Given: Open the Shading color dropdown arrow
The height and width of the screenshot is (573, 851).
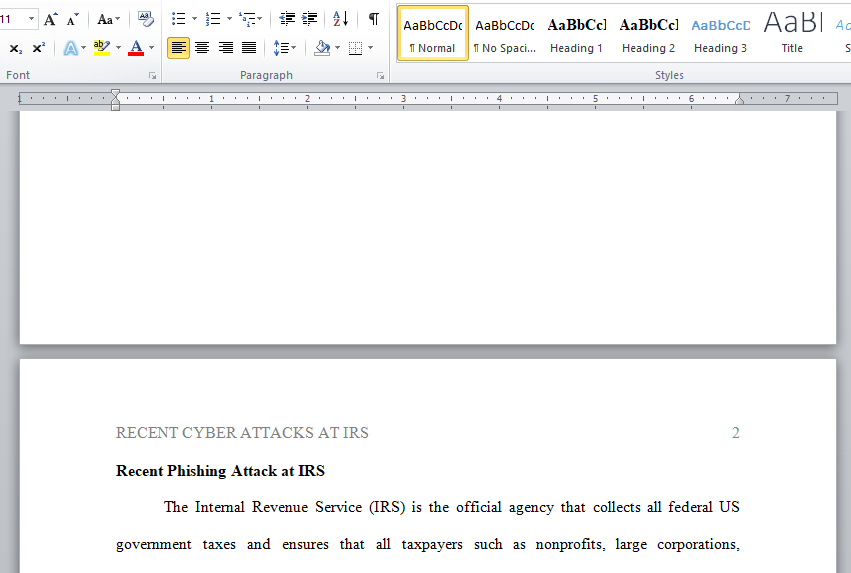Looking at the screenshot, I should coord(338,48).
